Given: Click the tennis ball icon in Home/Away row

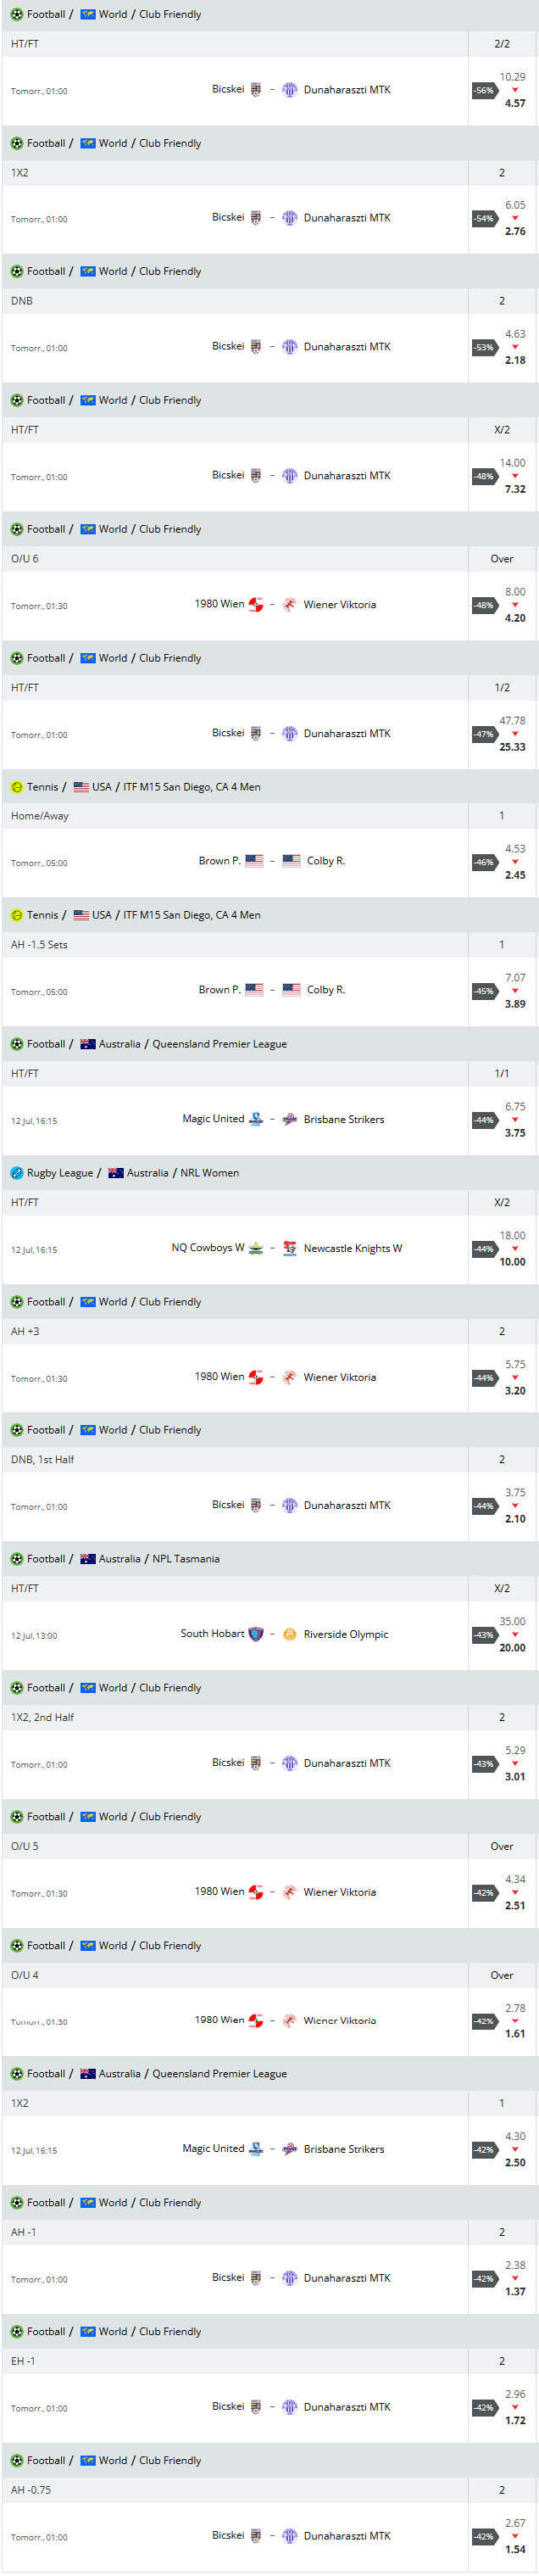Looking at the screenshot, I should click(16, 787).
